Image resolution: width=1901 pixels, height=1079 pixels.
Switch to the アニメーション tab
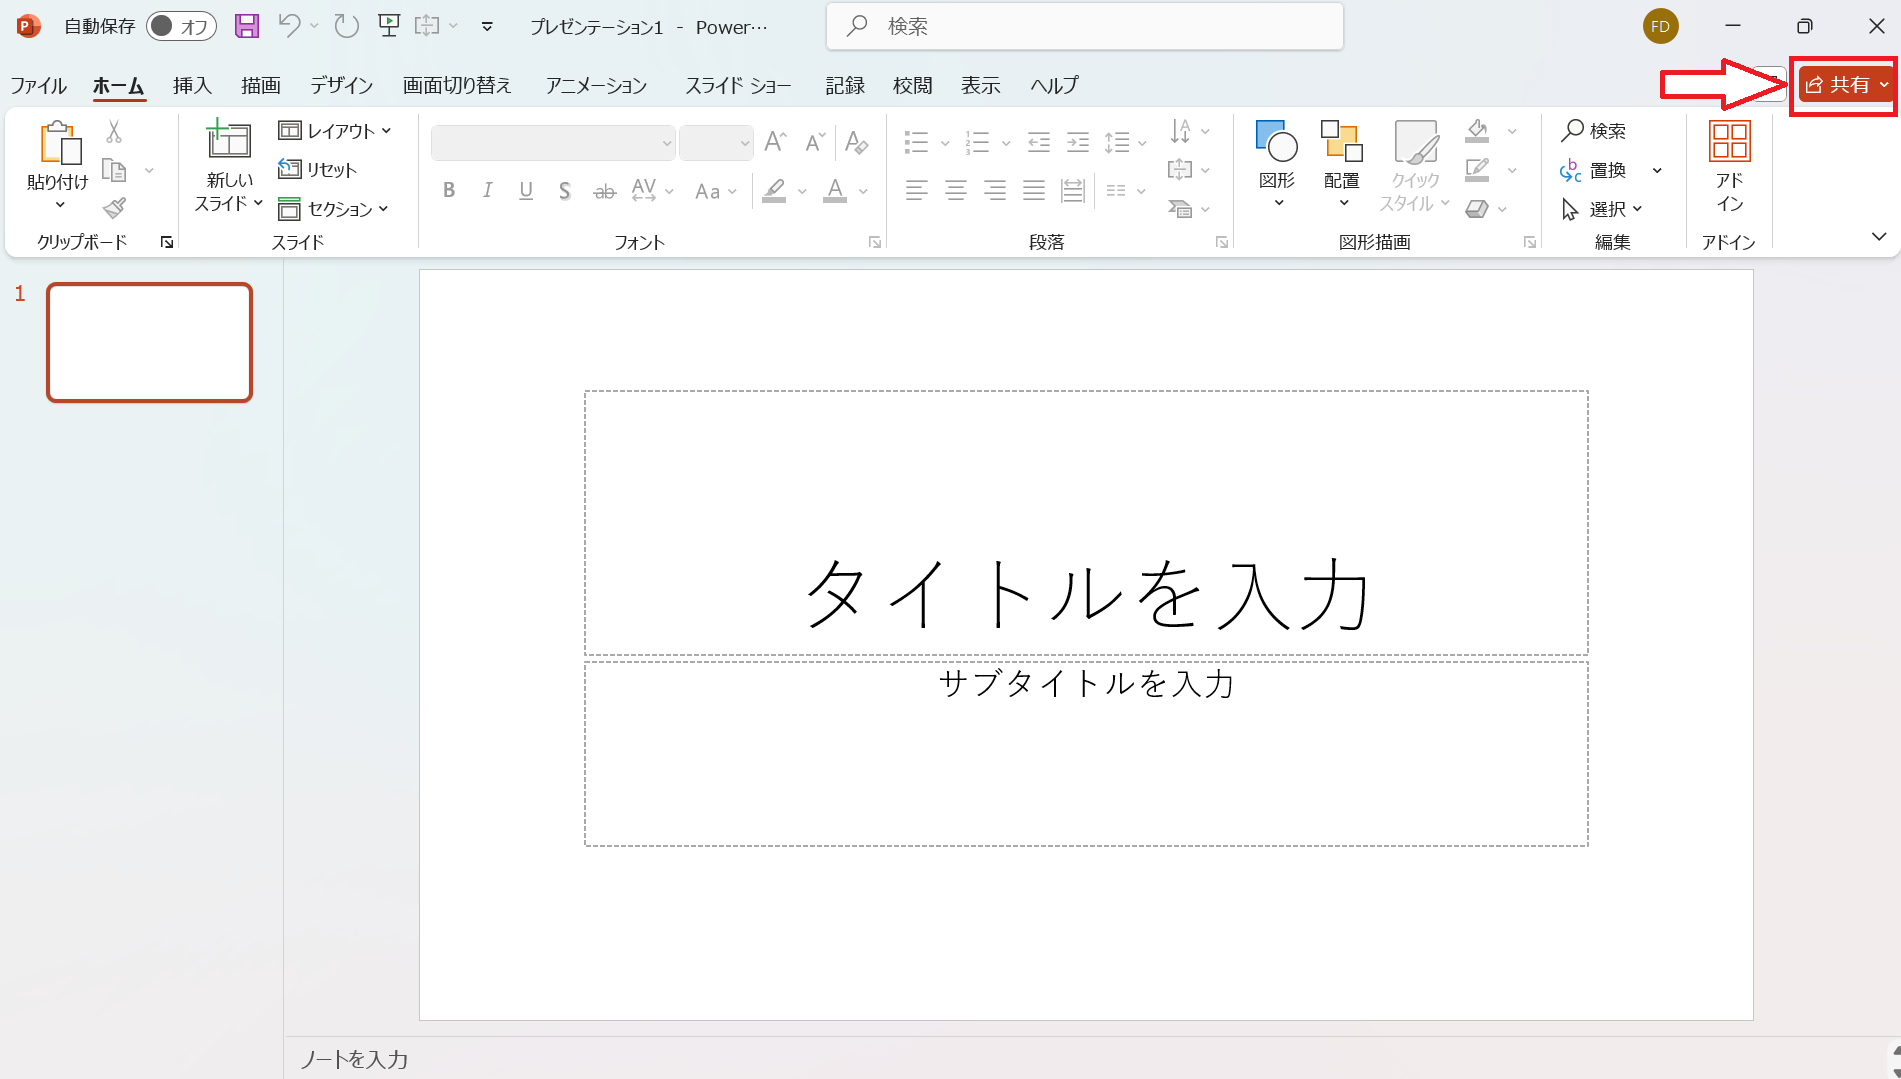[x=596, y=85]
